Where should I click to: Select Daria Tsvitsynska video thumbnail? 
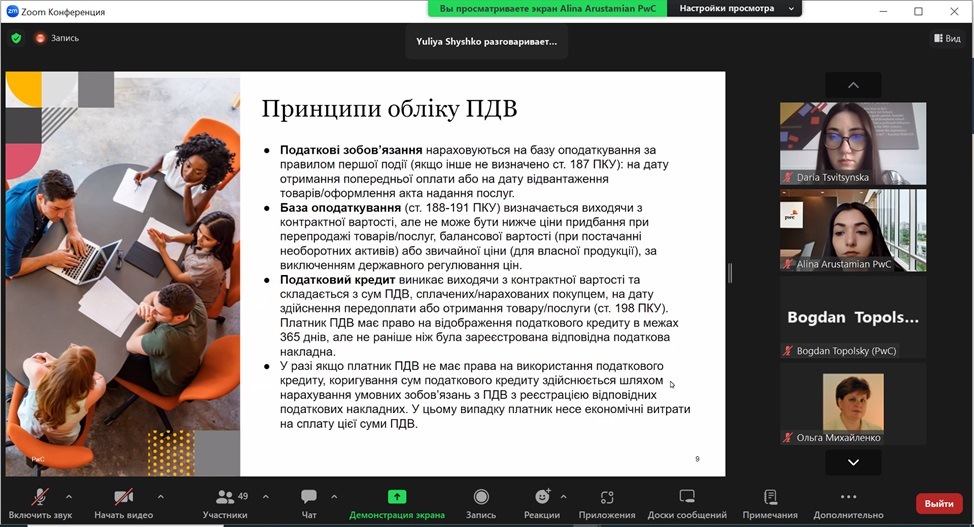[853, 144]
